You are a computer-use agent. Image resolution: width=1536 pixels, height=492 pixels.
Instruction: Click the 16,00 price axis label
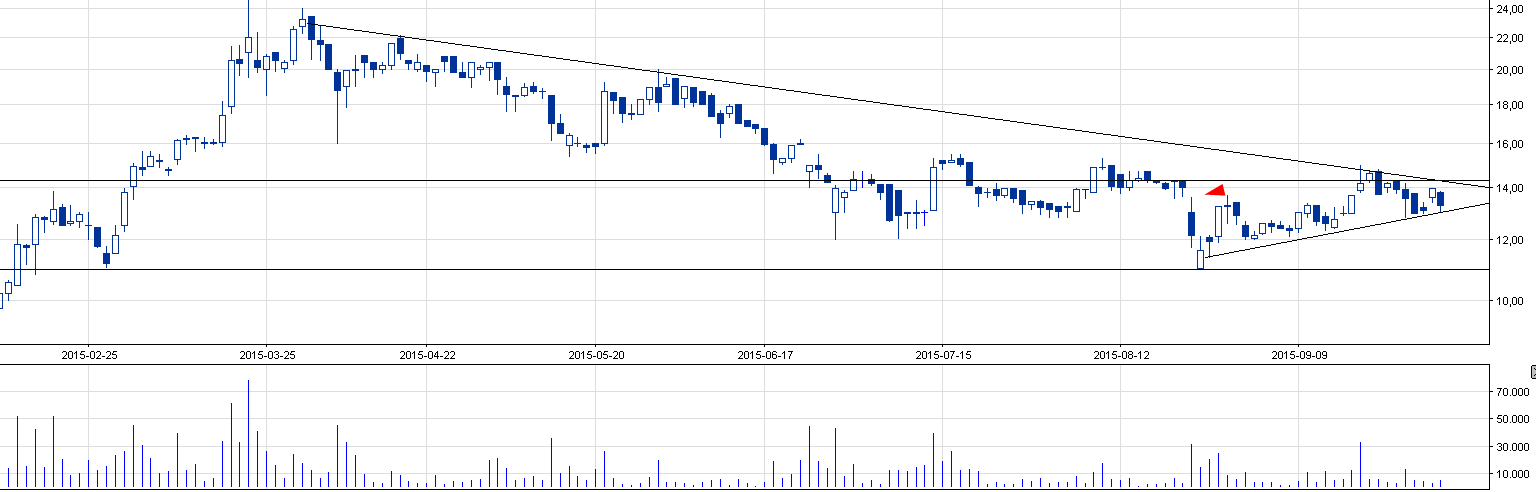tap(1509, 144)
